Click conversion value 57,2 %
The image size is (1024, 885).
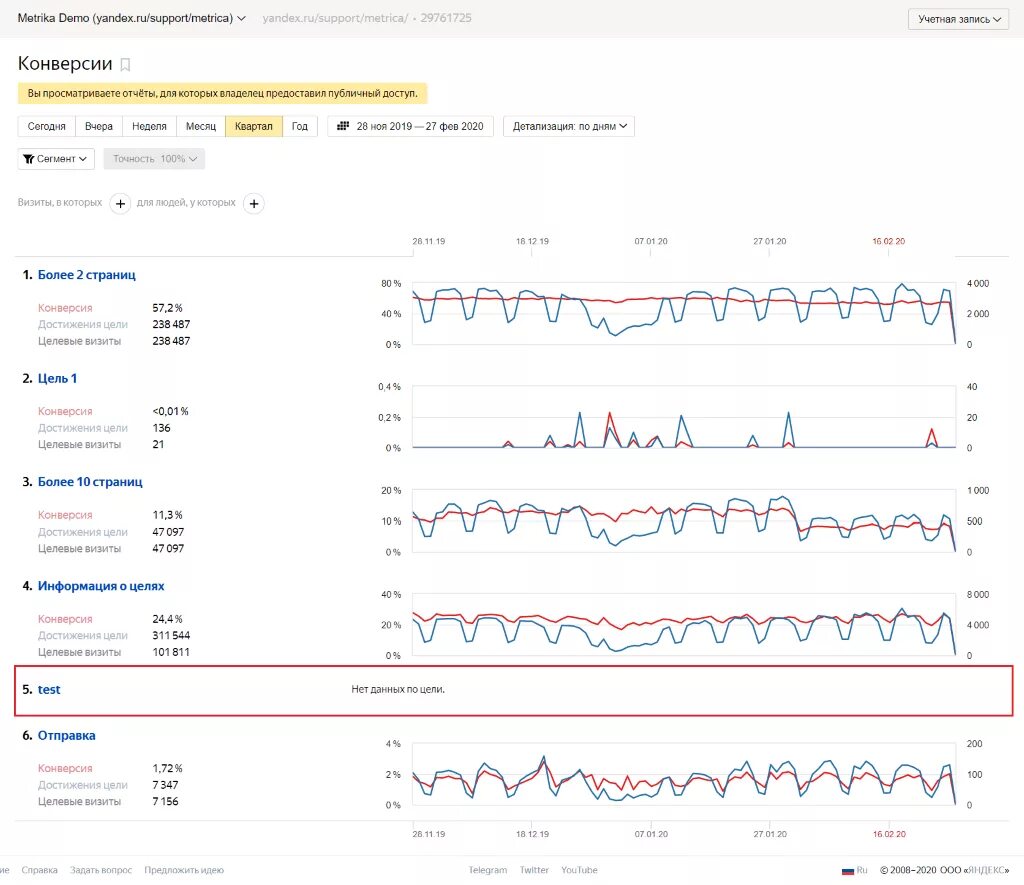pos(167,308)
